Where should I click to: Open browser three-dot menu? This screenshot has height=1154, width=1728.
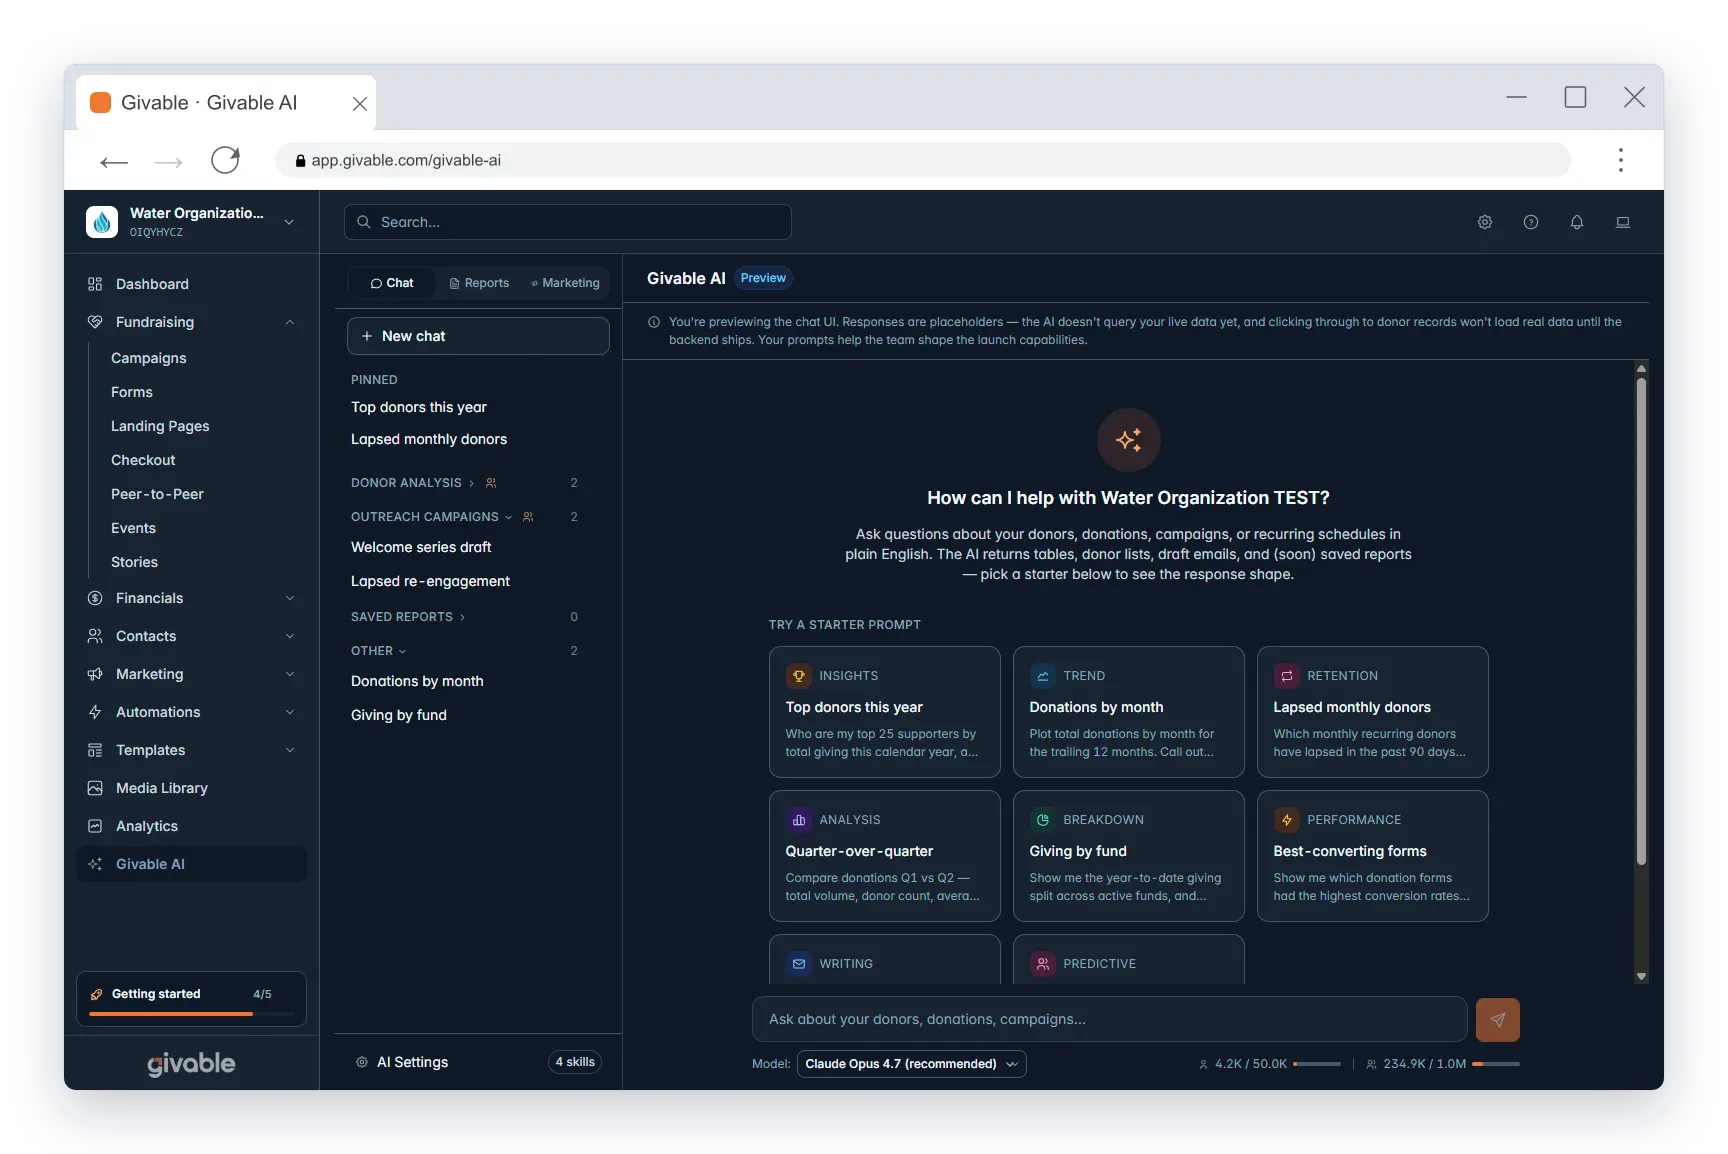point(1621,160)
